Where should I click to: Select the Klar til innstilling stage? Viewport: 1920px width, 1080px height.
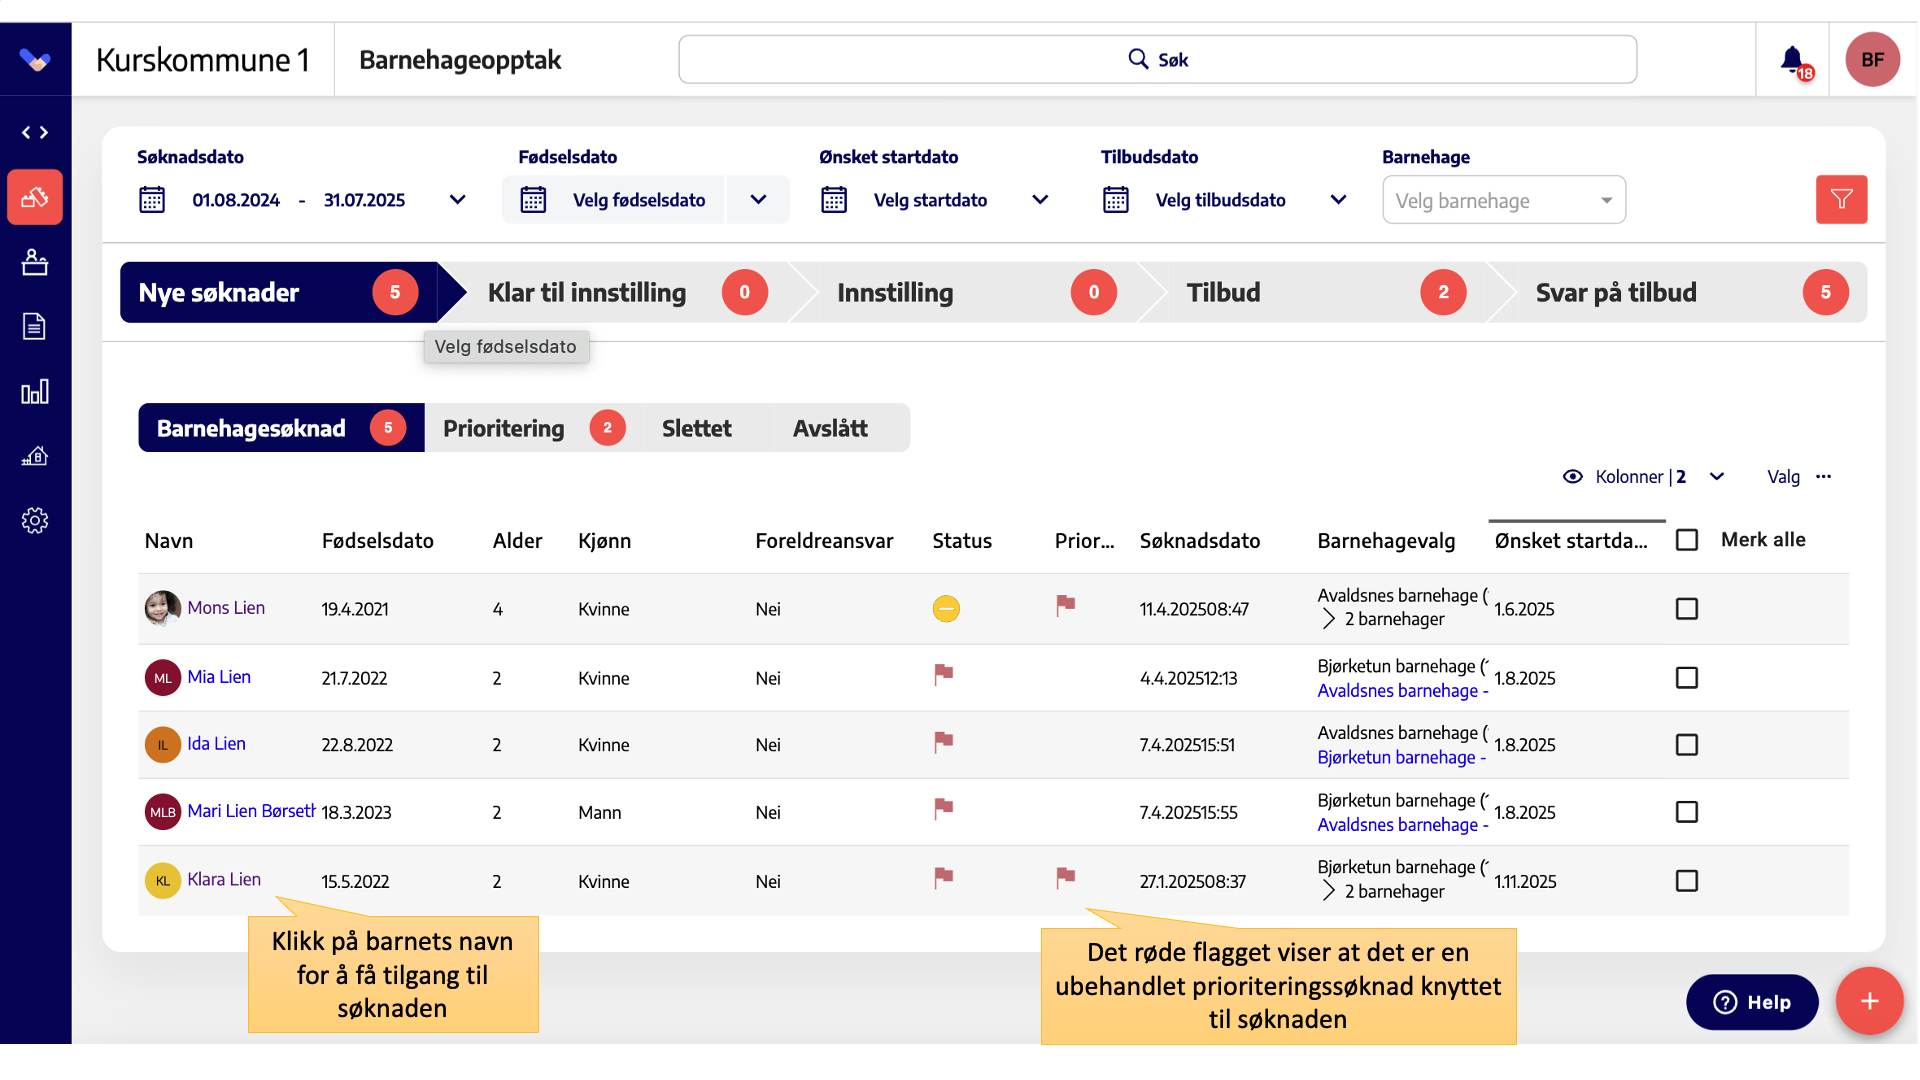point(628,292)
